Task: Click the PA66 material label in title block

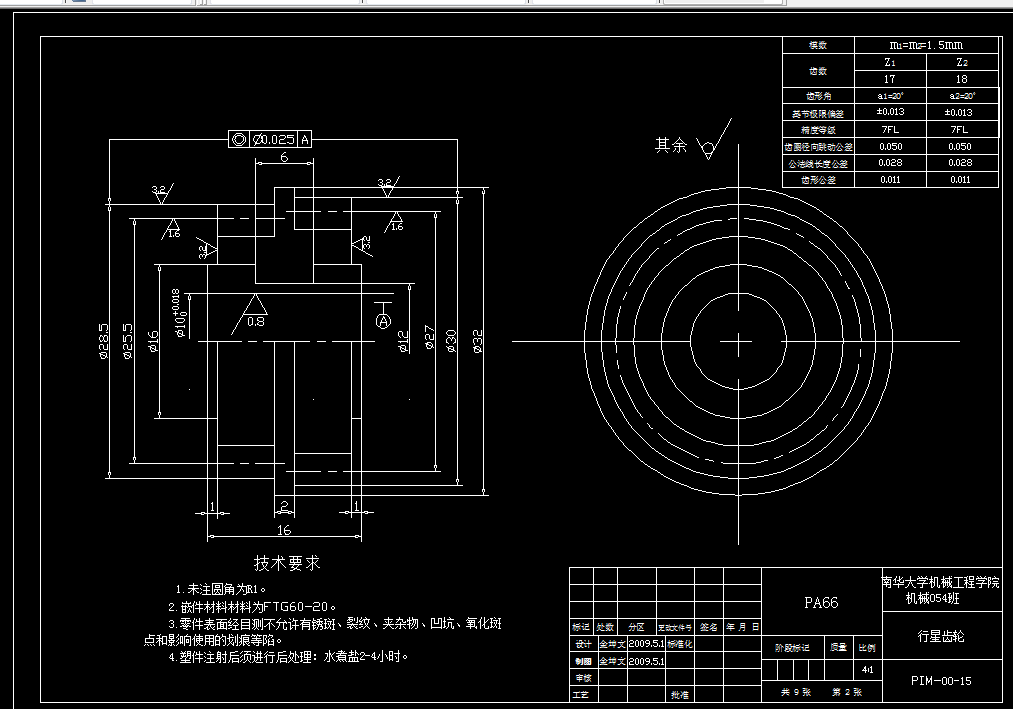Action: [x=821, y=603]
